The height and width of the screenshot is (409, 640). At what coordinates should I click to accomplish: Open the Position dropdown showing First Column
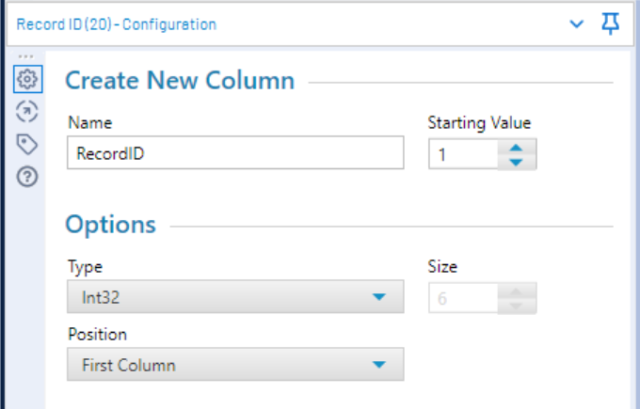(x=236, y=365)
